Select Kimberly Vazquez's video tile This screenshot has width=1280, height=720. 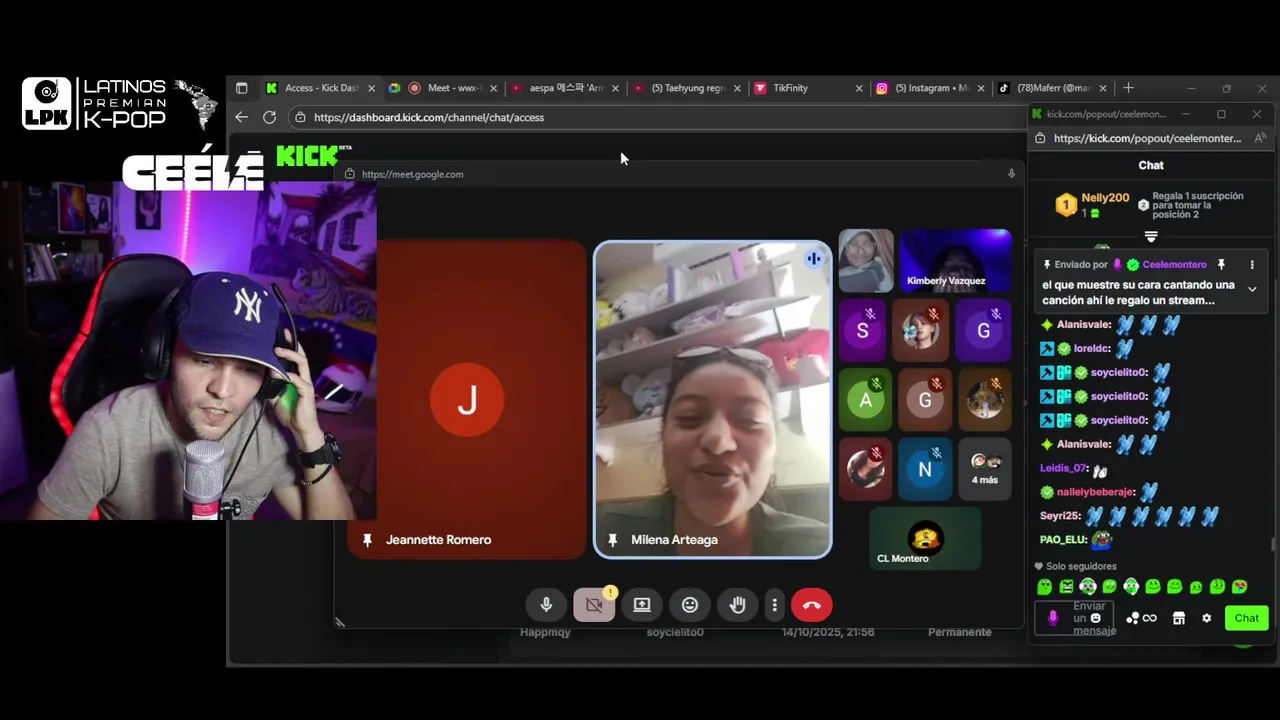coord(955,260)
